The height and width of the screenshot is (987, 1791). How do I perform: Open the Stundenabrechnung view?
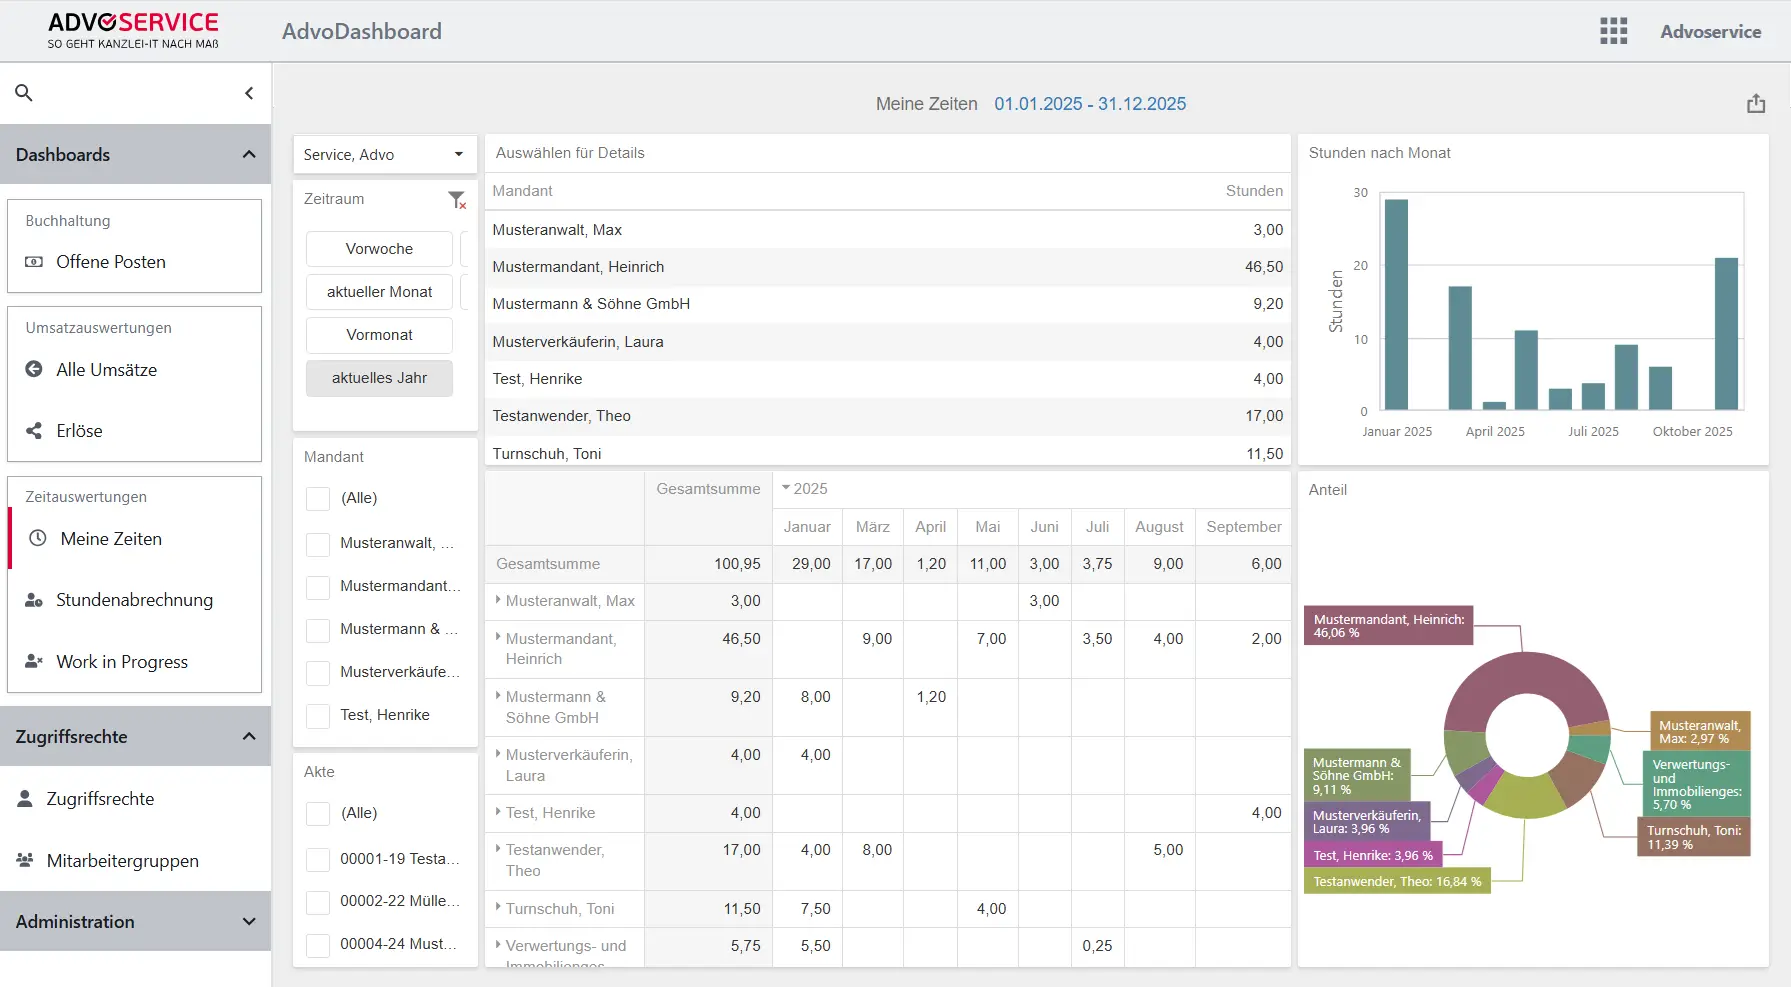(135, 599)
